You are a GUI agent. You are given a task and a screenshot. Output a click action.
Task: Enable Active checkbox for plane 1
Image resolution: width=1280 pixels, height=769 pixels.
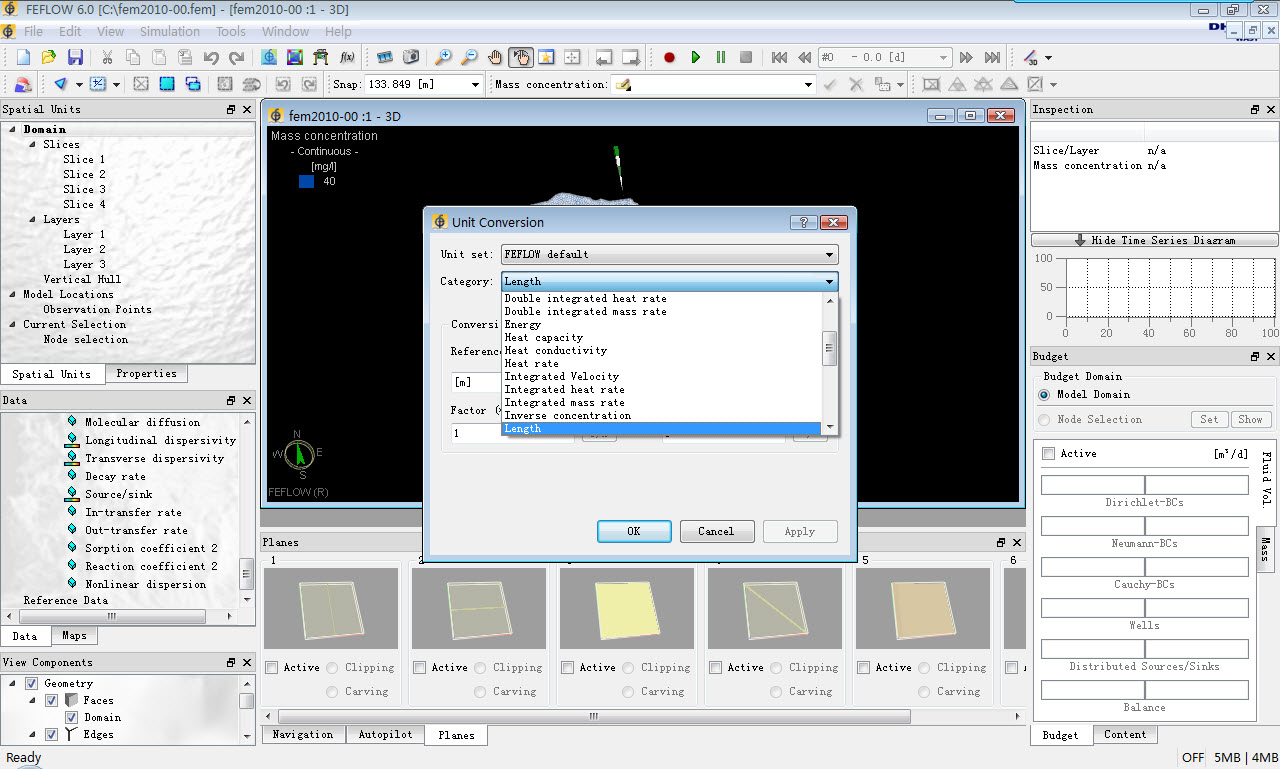273,667
